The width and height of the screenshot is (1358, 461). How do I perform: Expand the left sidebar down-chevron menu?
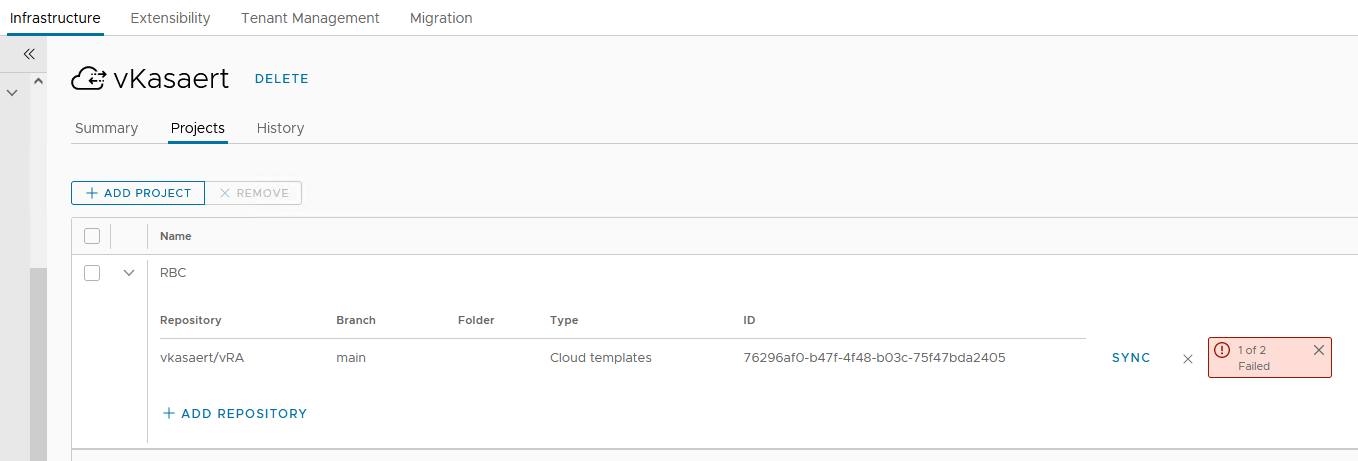(x=12, y=93)
